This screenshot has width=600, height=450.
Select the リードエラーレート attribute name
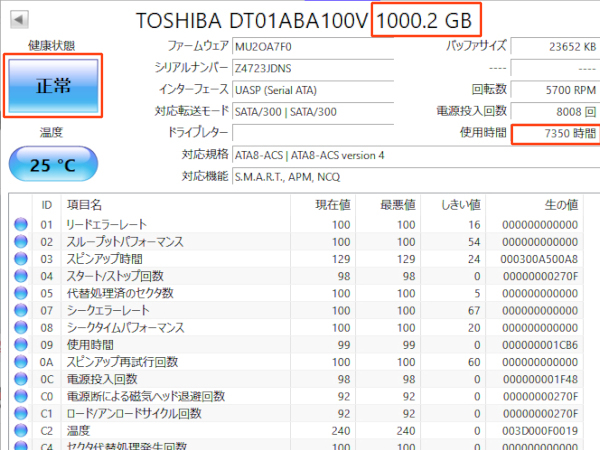[x=107, y=224]
